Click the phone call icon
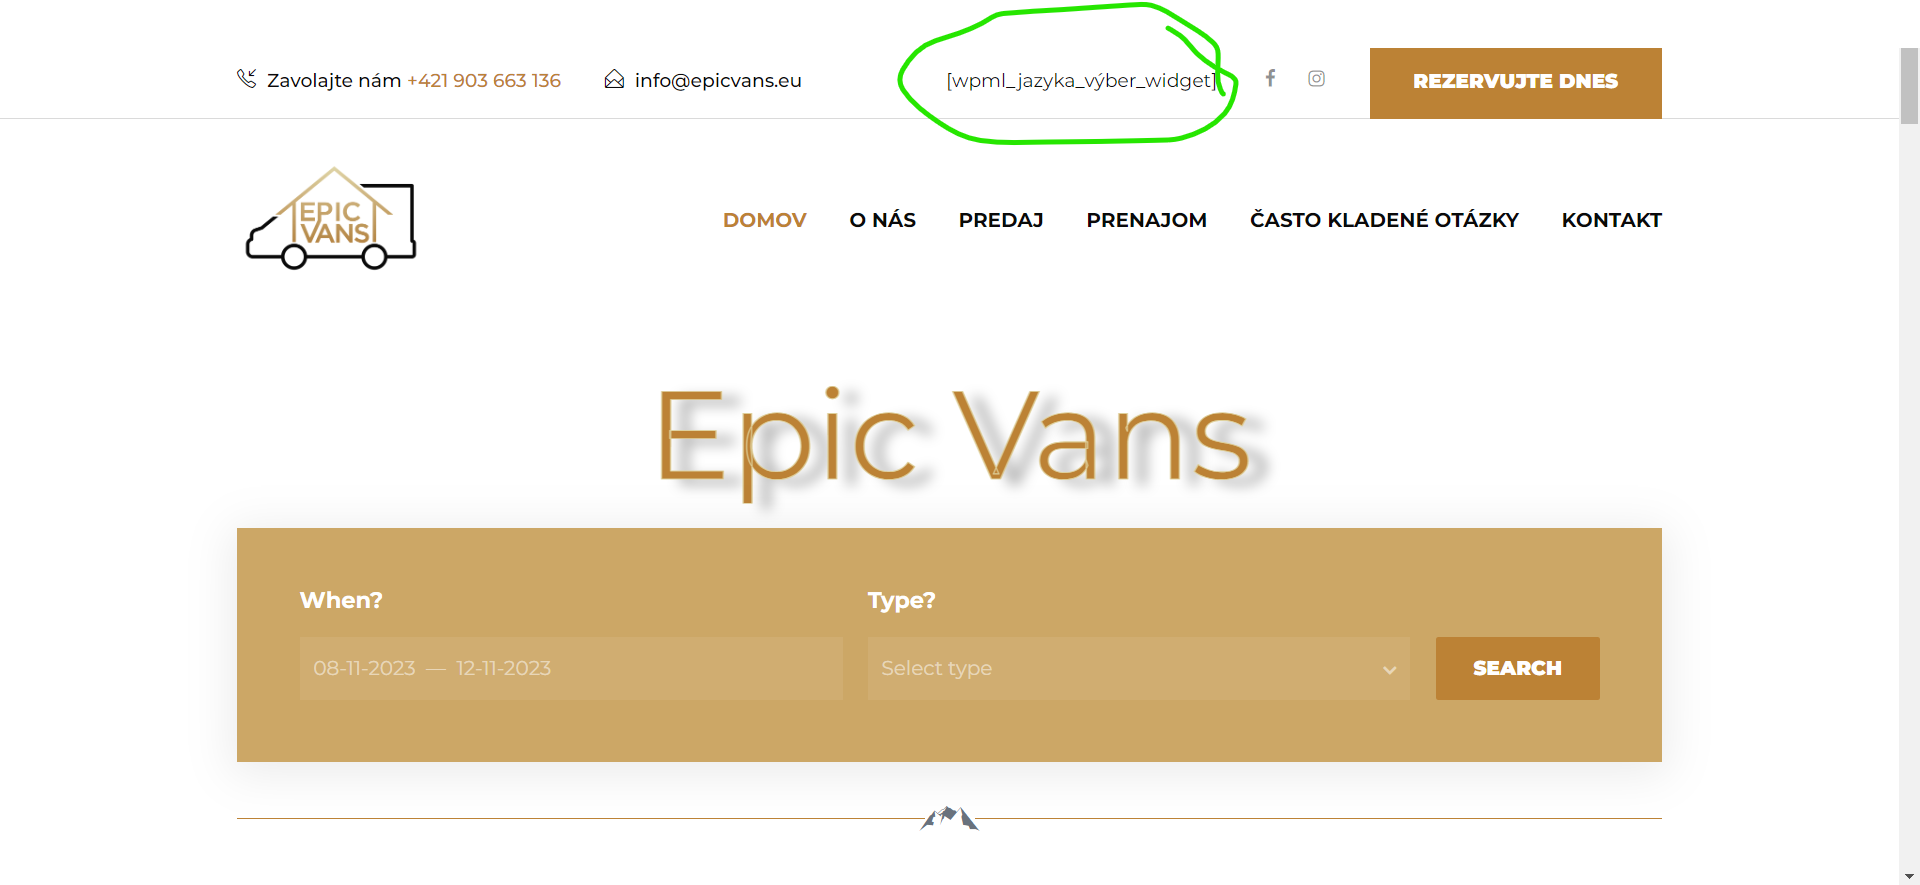The image size is (1920, 885). [247, 79]
